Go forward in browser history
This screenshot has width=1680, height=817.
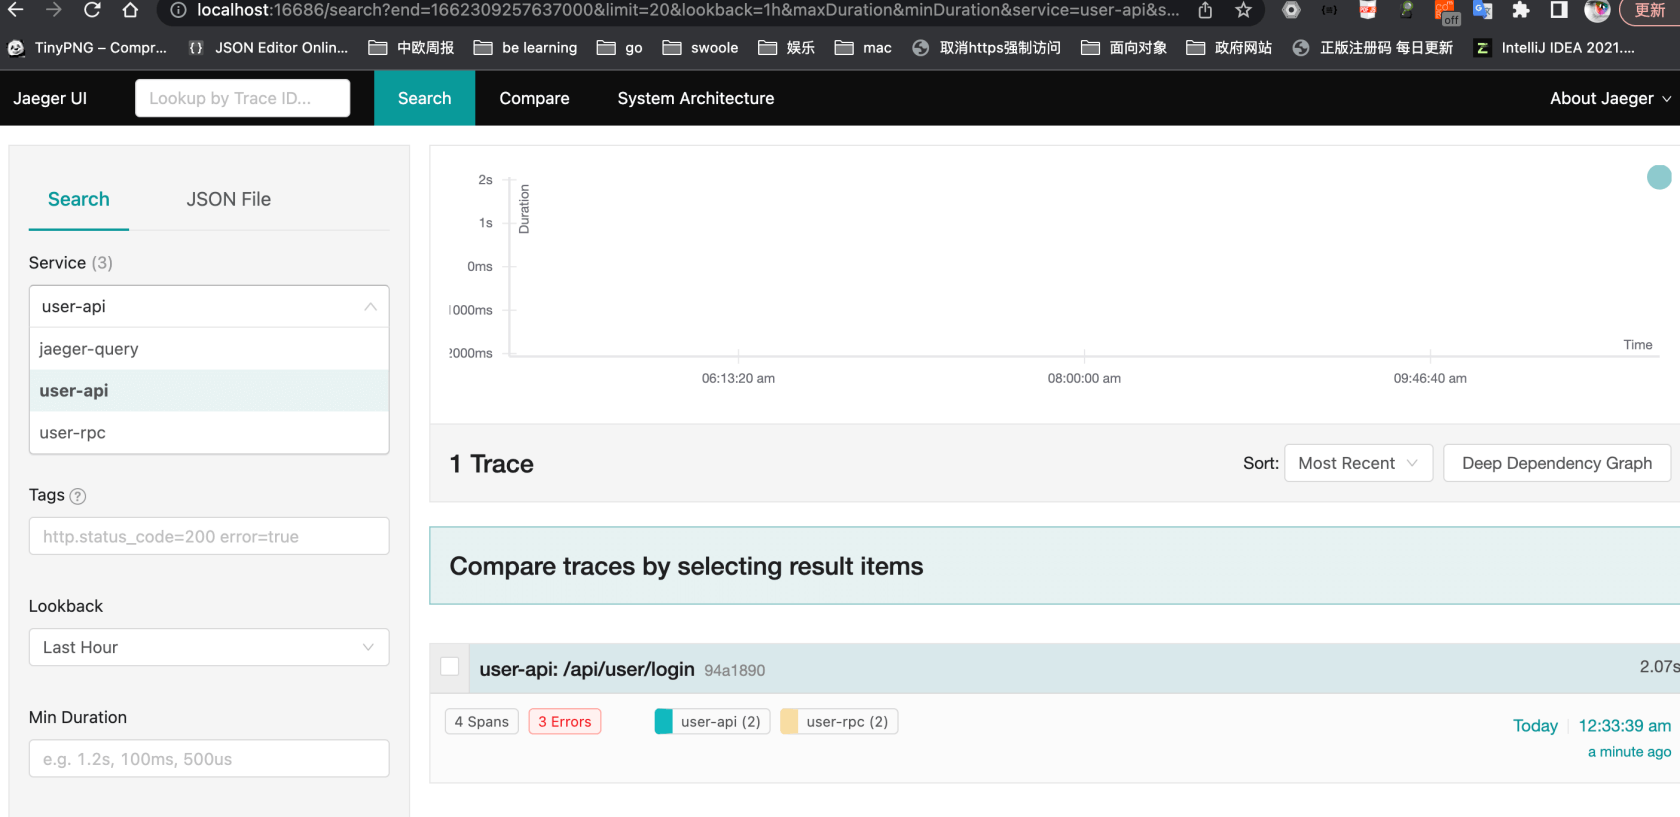(54, 10)
